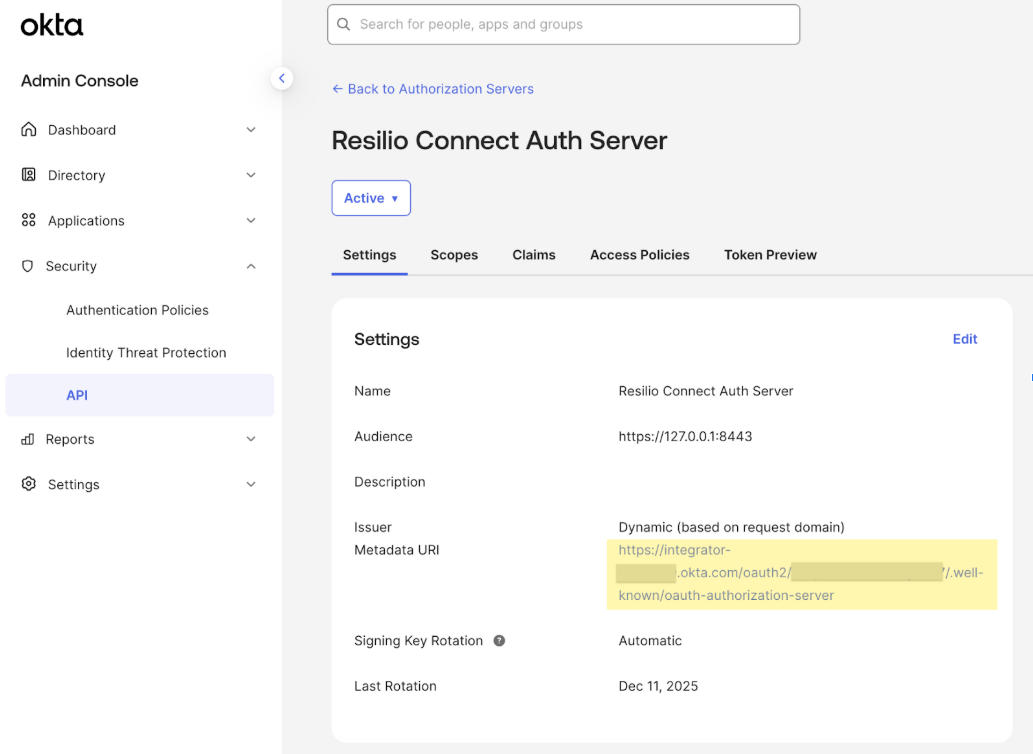
Task: Switch to the Scopes tab
Action: (454, 255)
